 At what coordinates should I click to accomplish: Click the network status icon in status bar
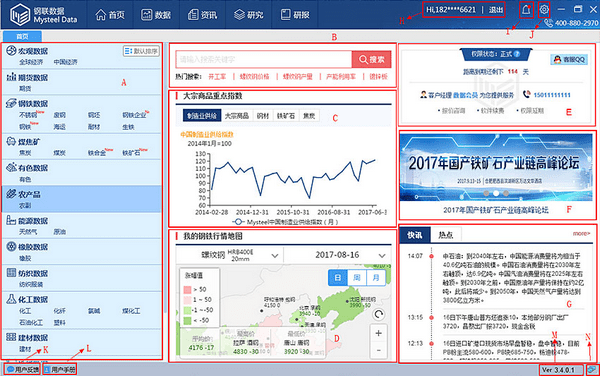point(592,369)
